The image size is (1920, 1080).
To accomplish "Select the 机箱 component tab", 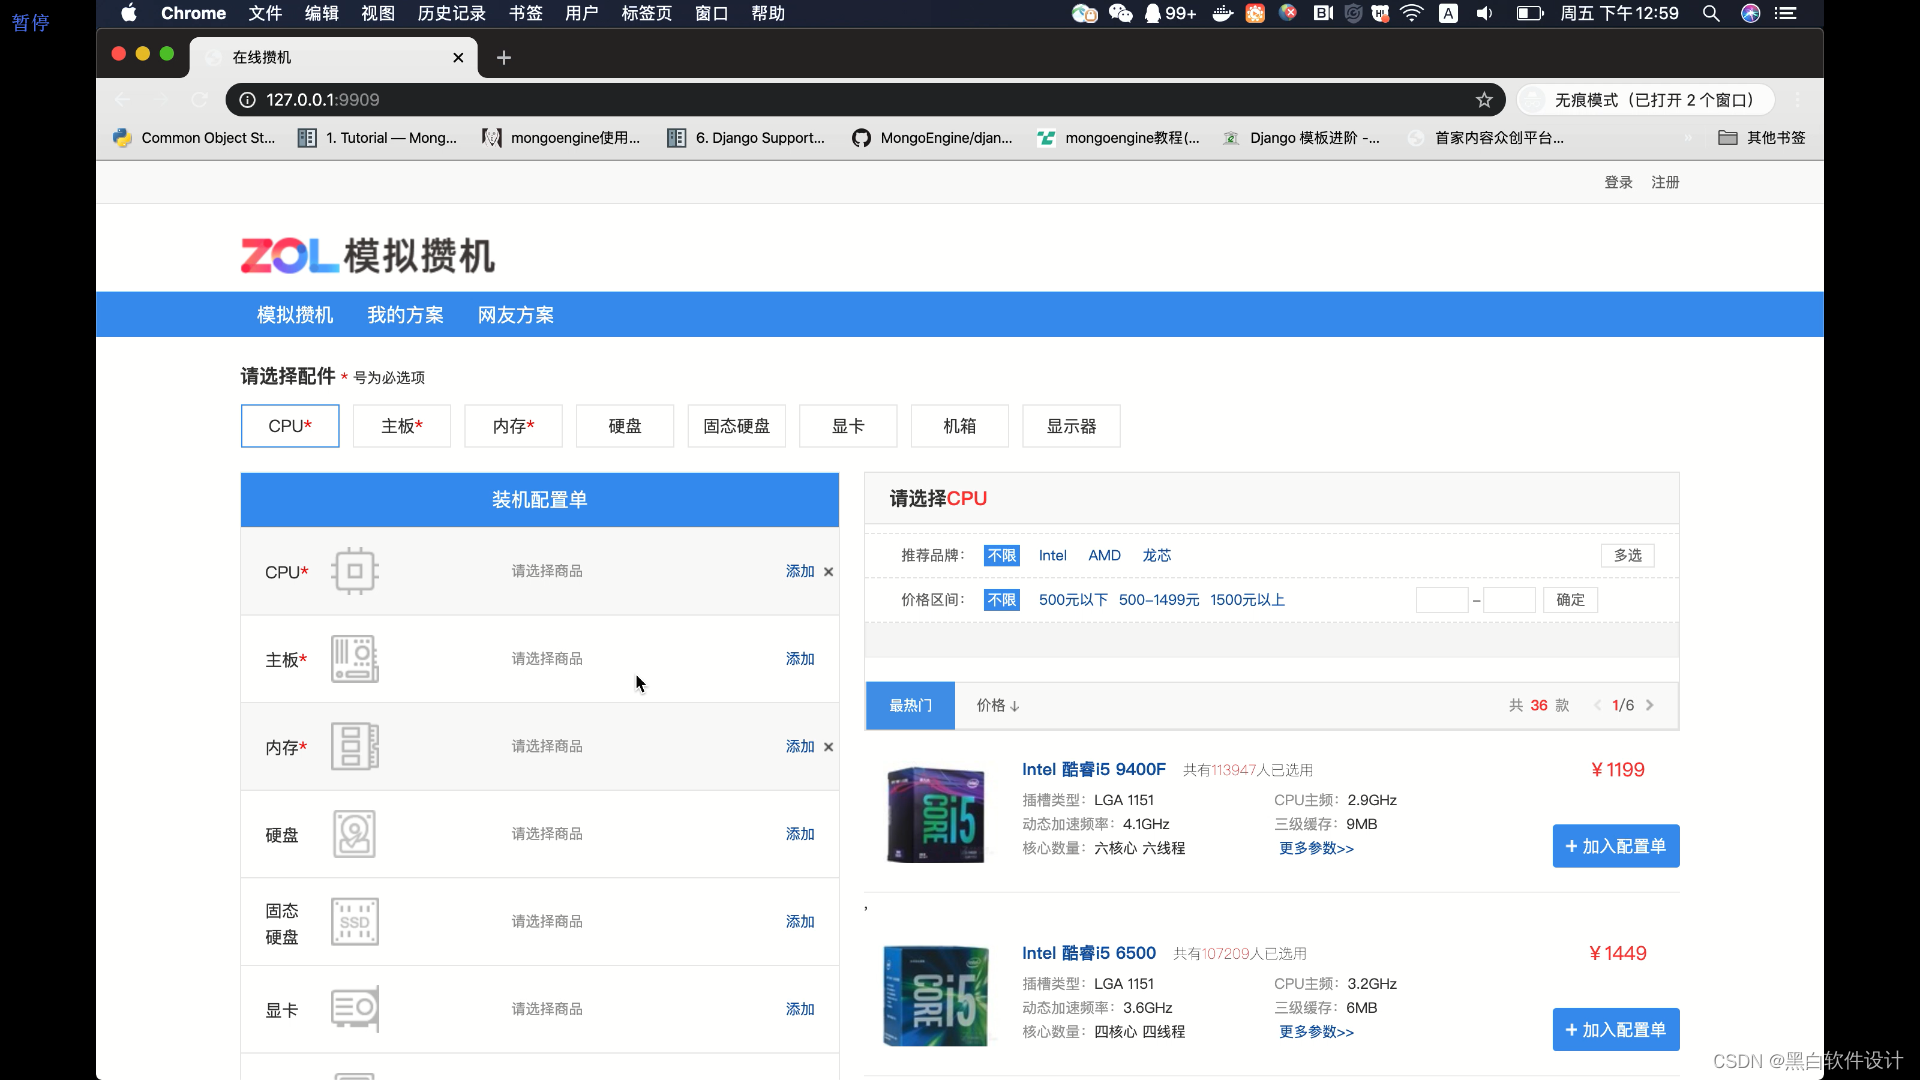I will (x=960, y=426).
